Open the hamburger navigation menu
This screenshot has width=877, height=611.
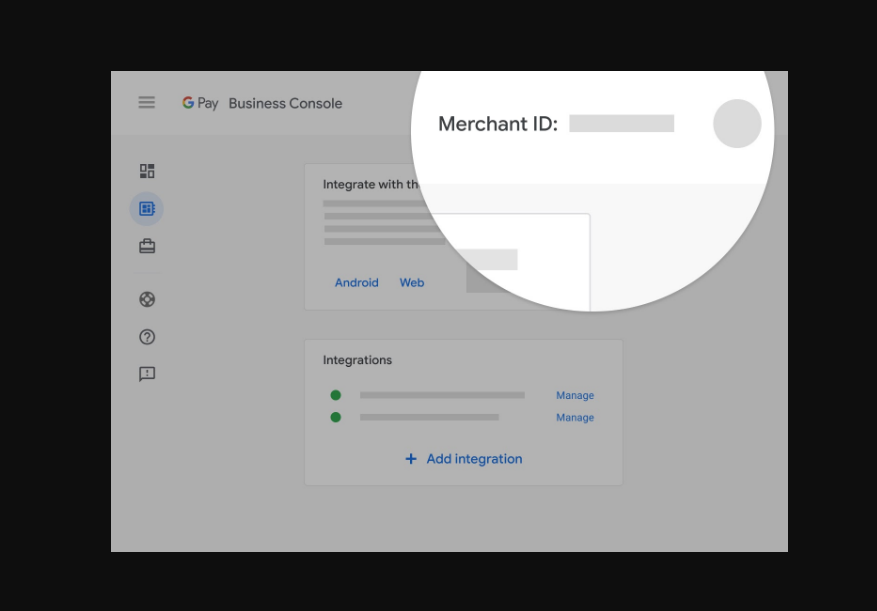[x=147, y=102]
